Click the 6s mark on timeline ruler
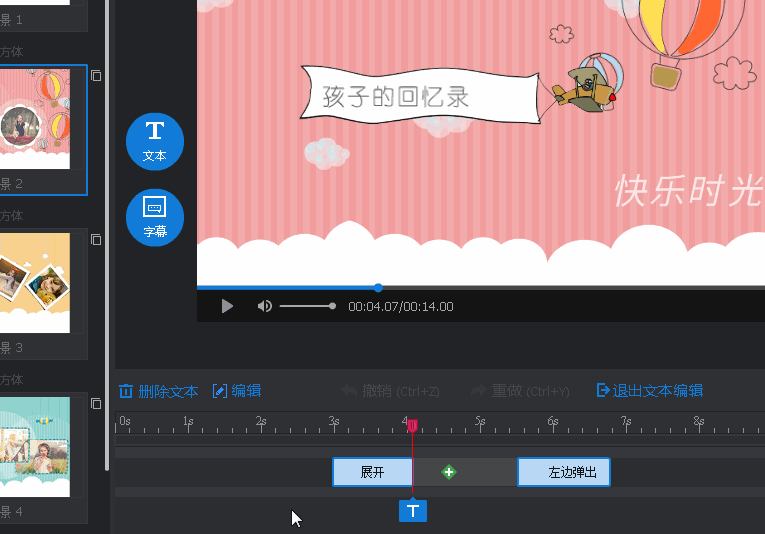The height and width of the screenshot is (534, 765). point(553,422)
